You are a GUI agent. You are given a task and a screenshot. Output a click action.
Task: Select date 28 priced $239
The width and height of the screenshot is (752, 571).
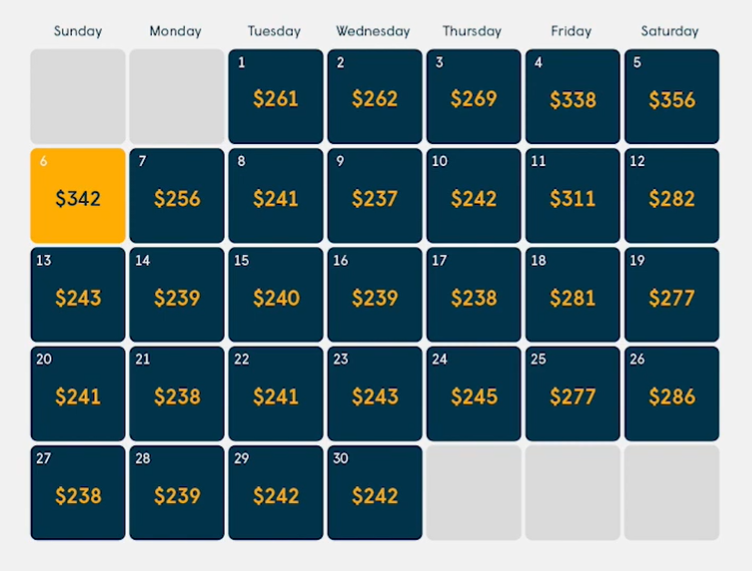[x=177, y=493]
